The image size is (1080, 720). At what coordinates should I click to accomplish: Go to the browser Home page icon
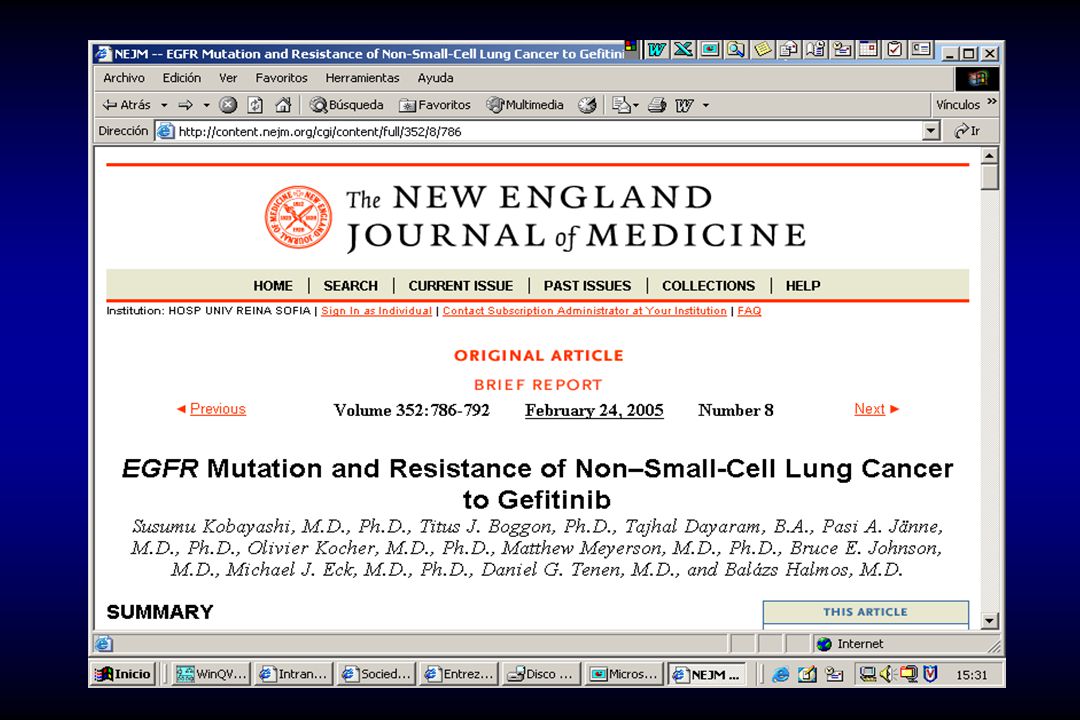pos(283,105)
